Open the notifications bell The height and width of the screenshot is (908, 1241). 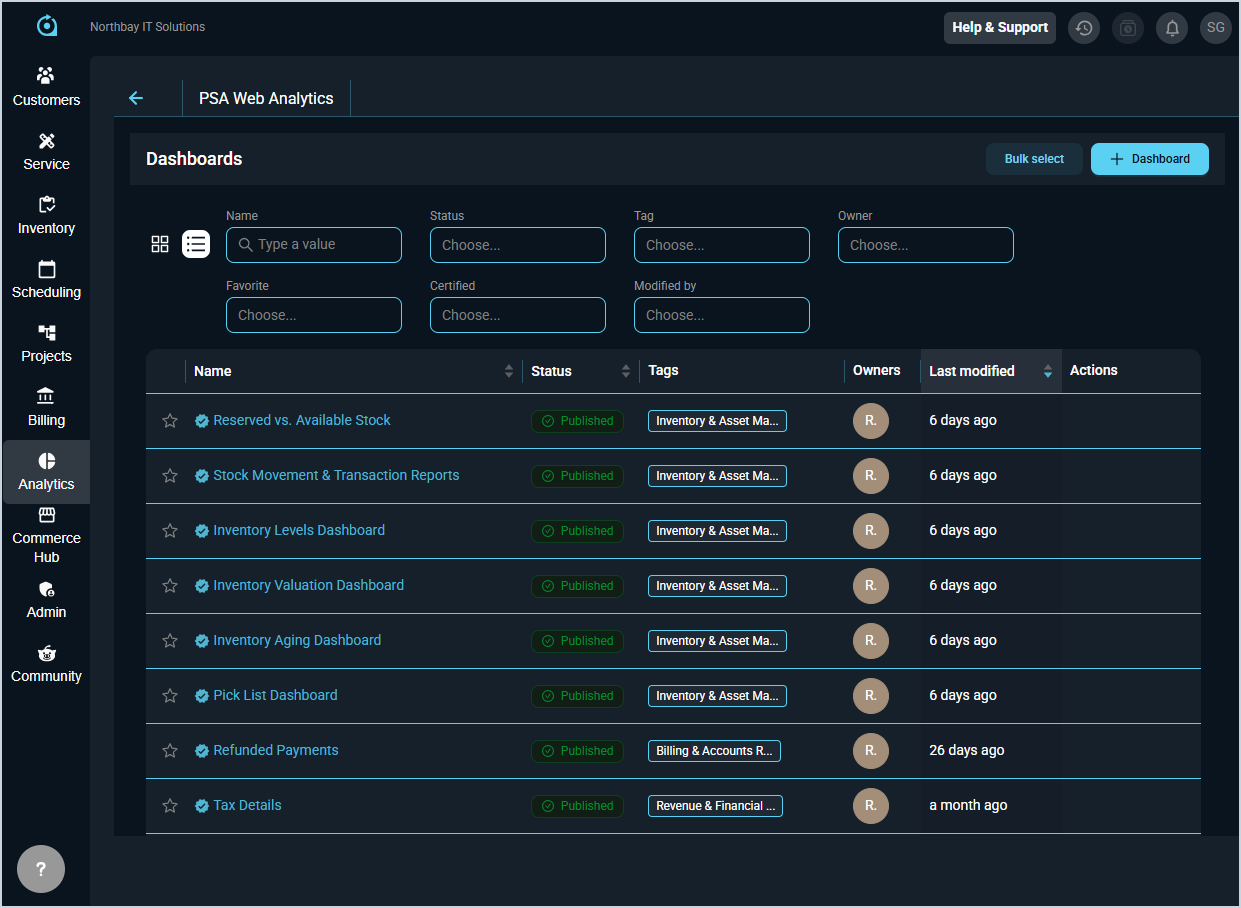[x=1171, y=28]
